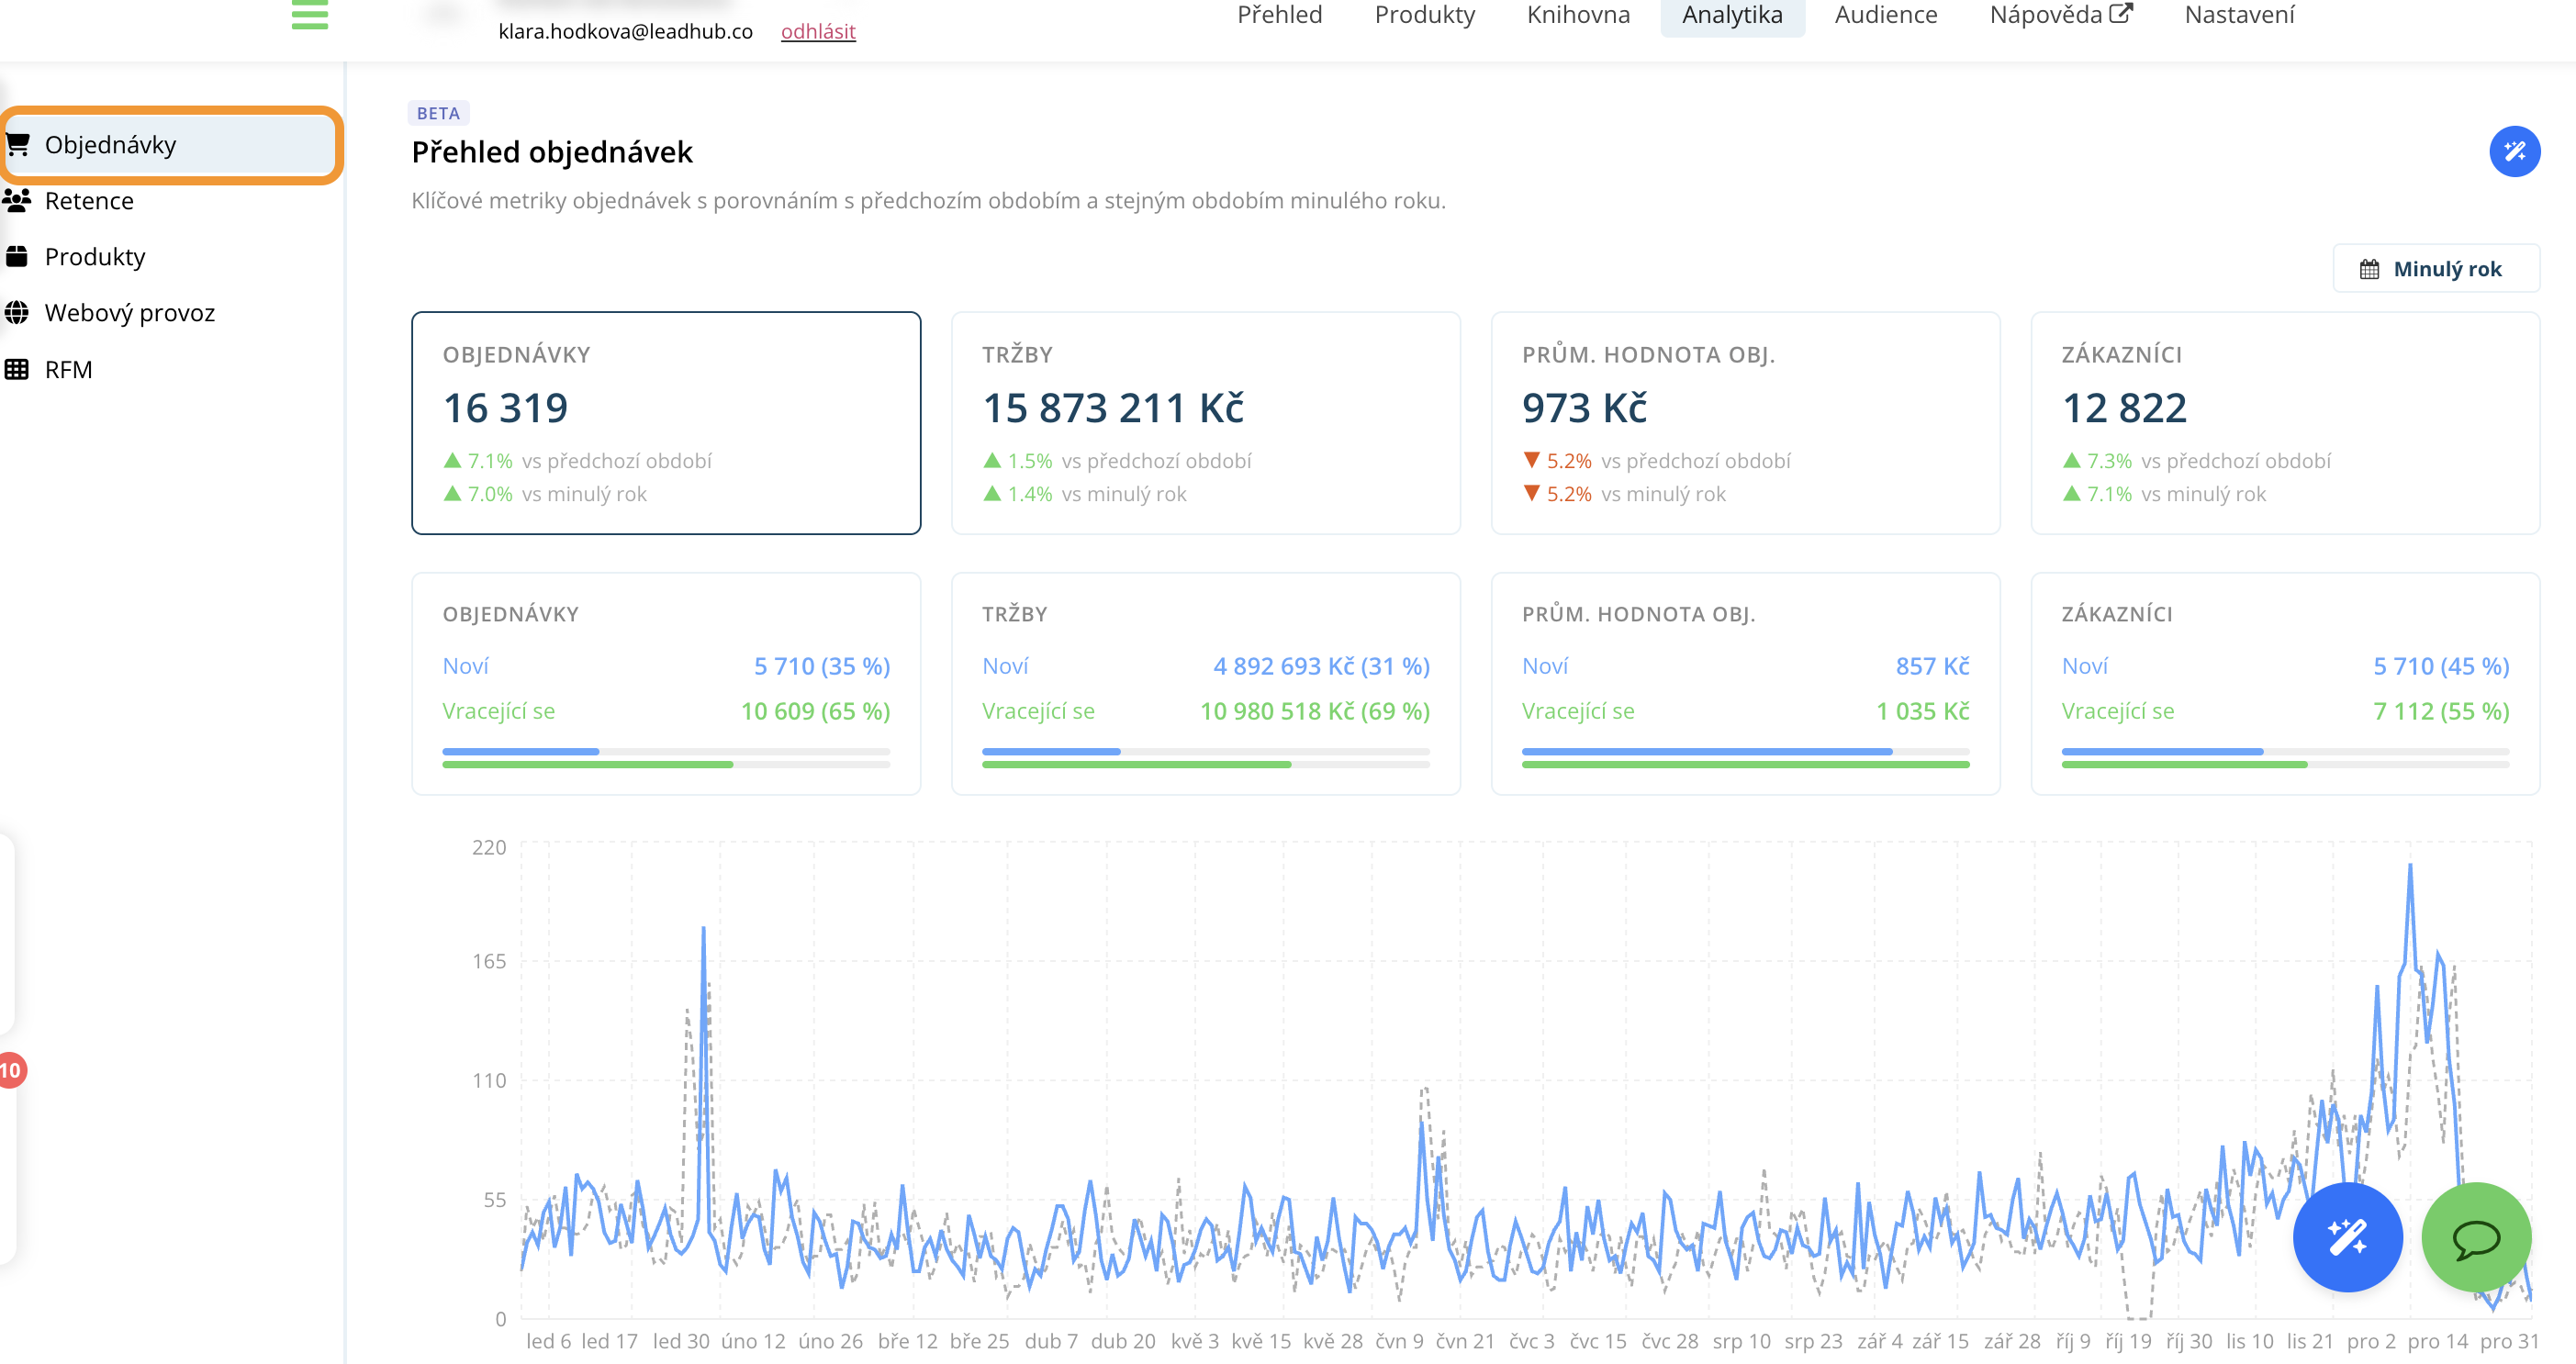Click the Webový provoz globe icon

(17, 313)
